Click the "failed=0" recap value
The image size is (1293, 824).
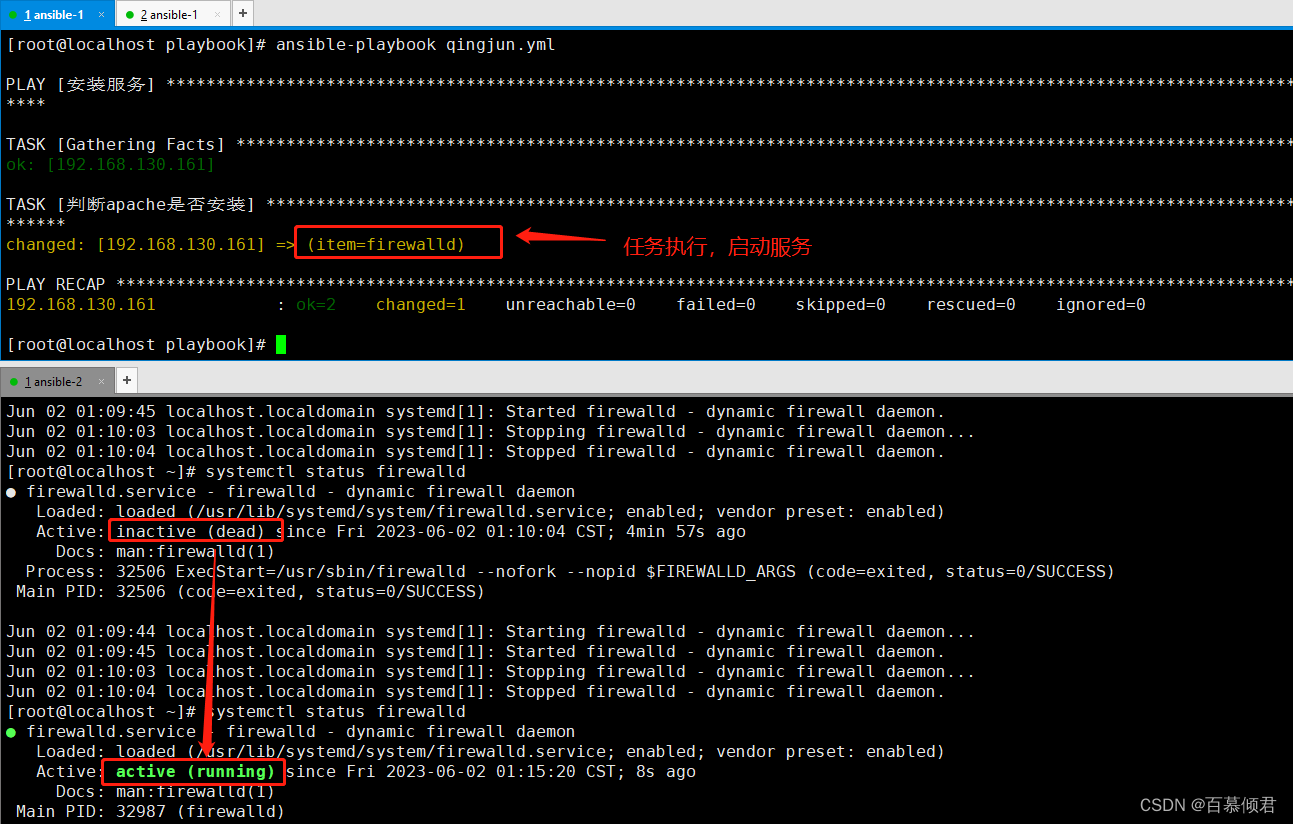[x=716, y=304]
